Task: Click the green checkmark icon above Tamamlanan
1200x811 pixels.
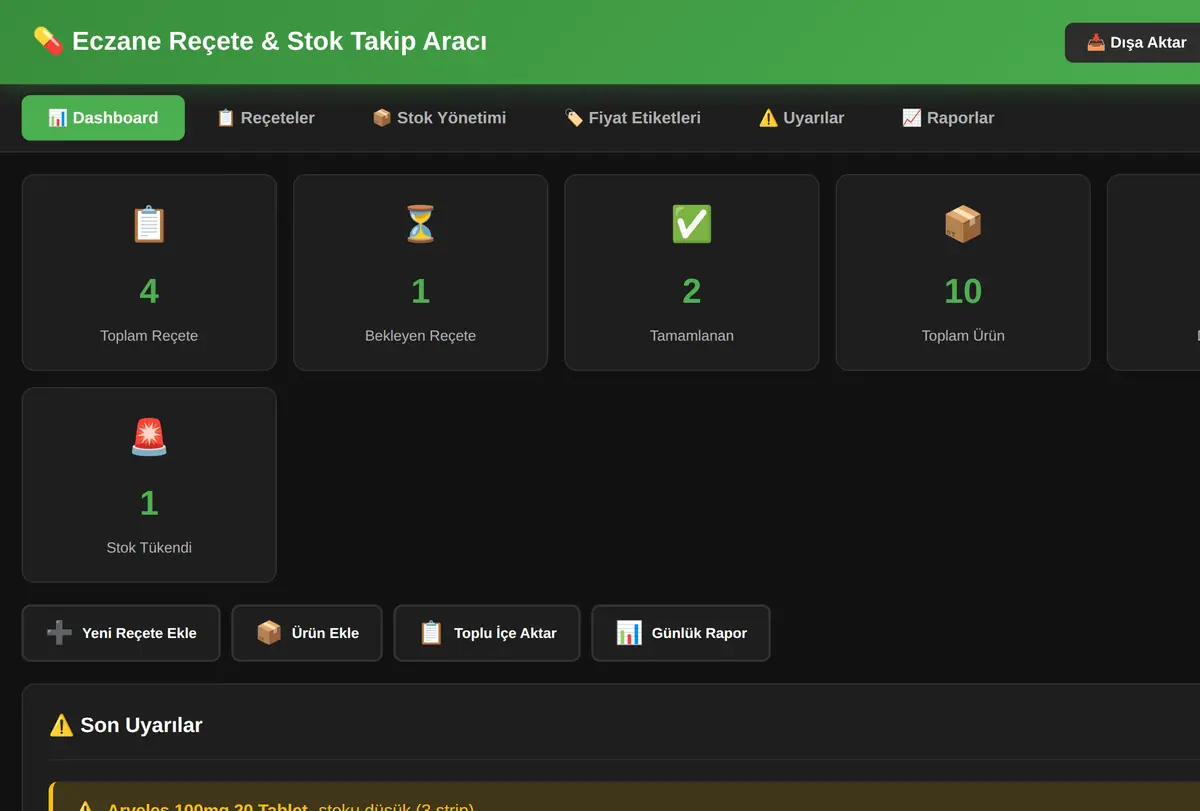Action: point(692,224)
